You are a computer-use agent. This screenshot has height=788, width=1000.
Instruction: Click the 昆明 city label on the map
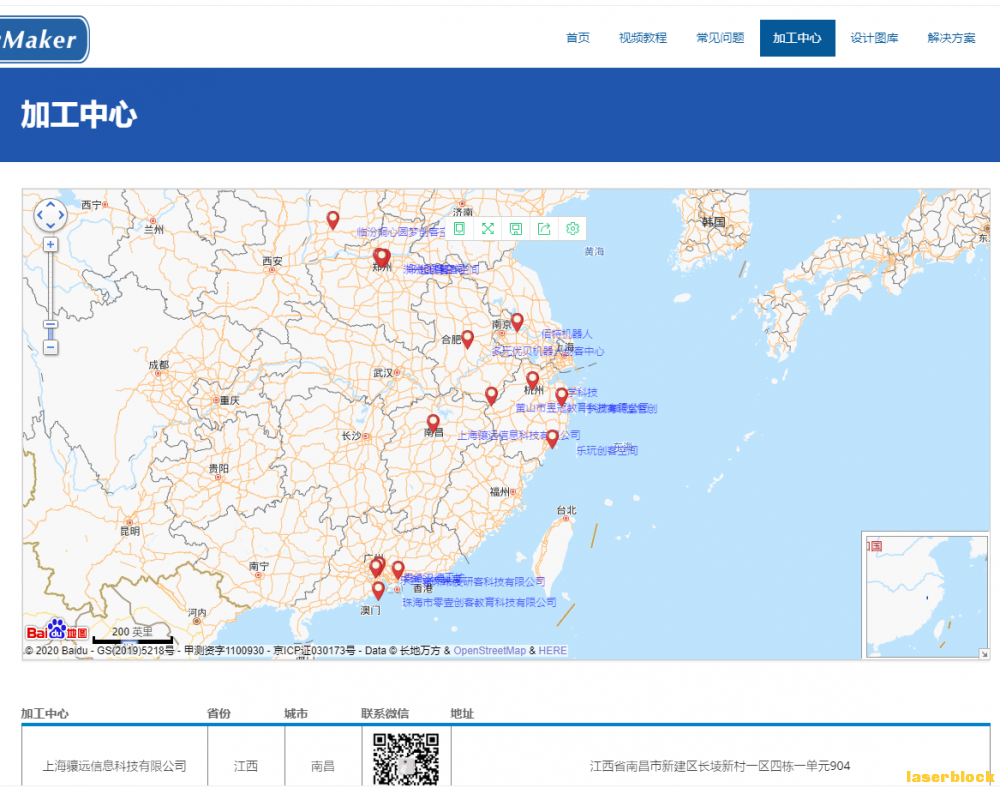tap(129, 531)
